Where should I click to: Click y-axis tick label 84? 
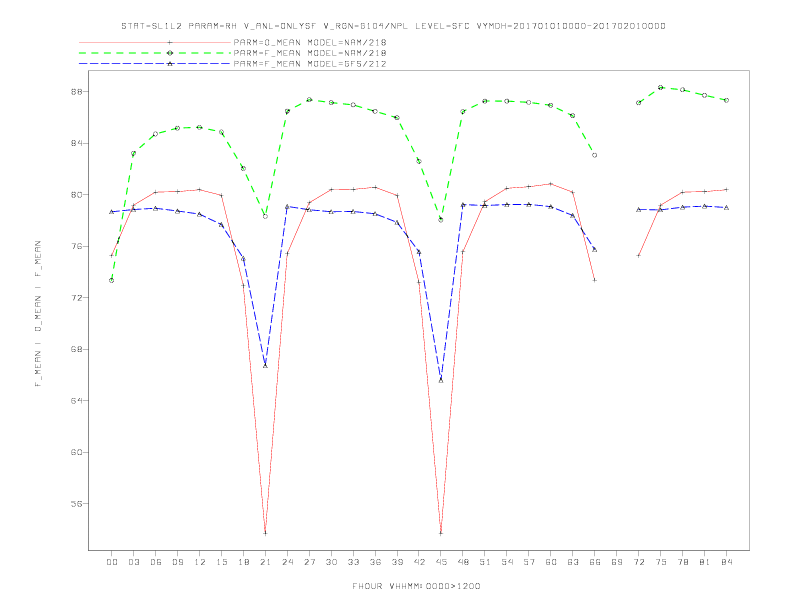click(x=76, y=143)
